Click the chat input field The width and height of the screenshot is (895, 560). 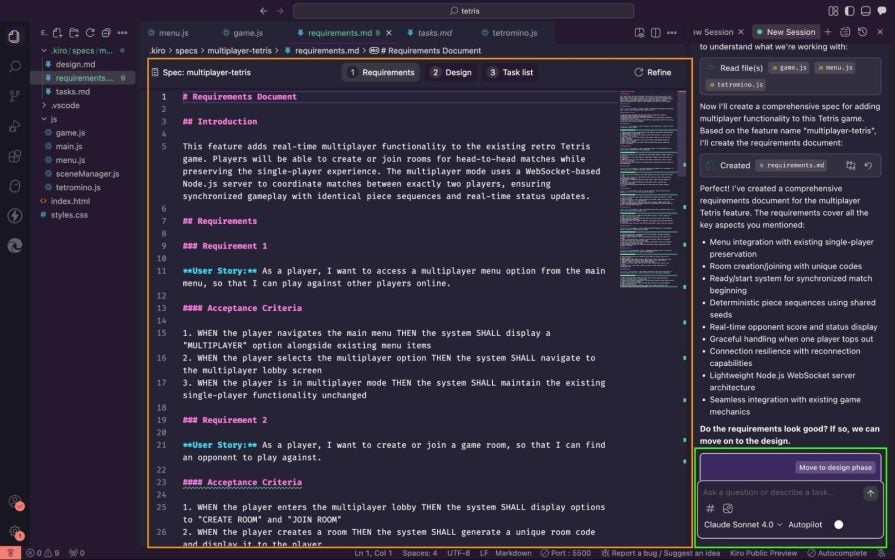(780, 493)
